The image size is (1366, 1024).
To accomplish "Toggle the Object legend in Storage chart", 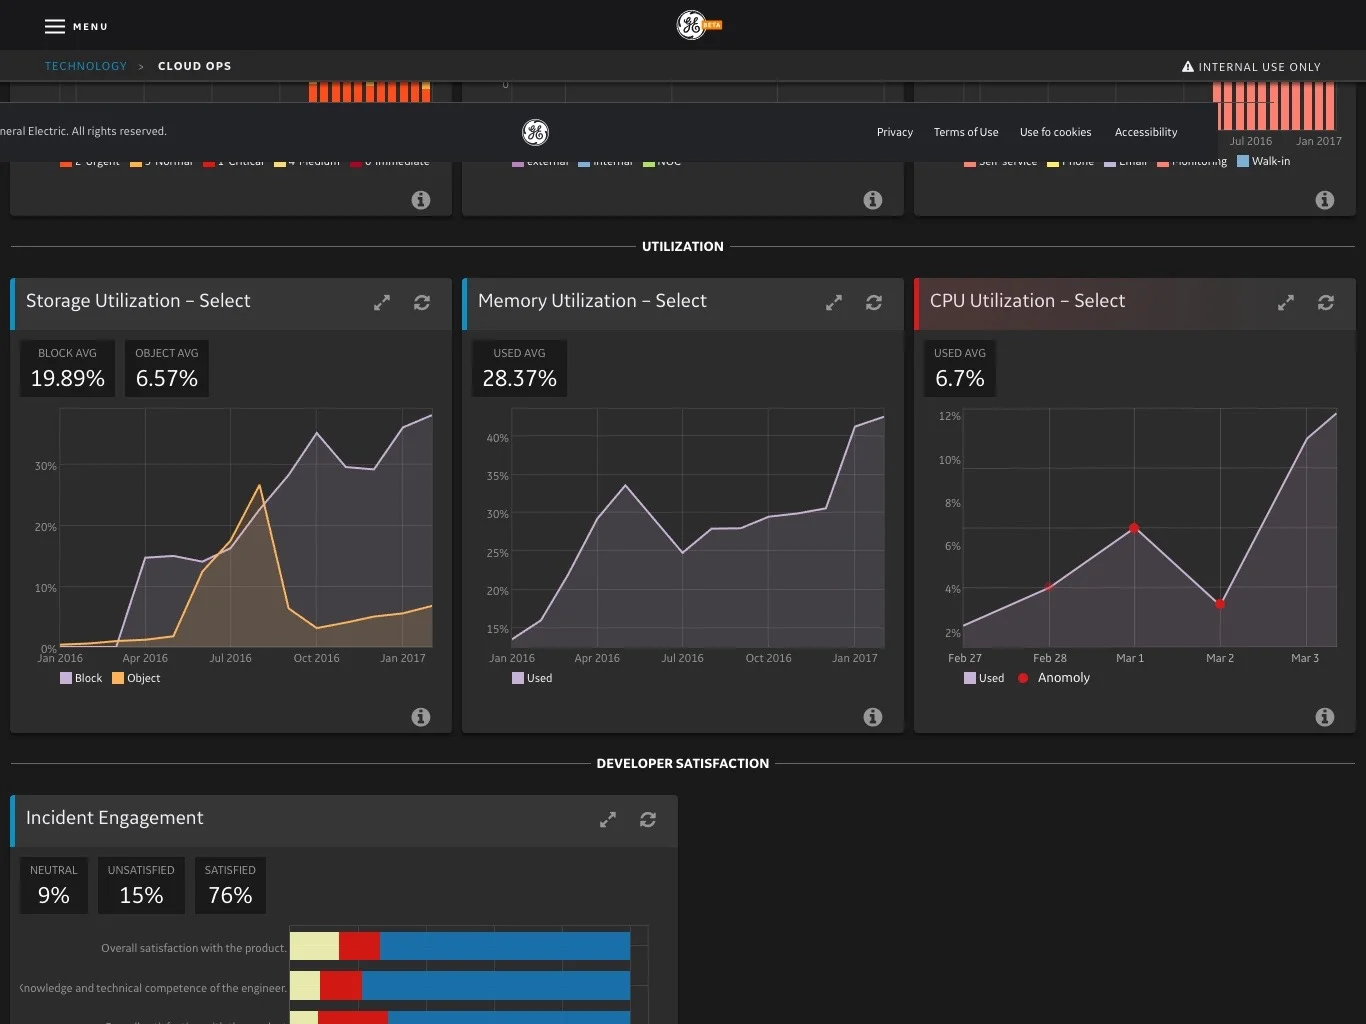I will 136,678.
